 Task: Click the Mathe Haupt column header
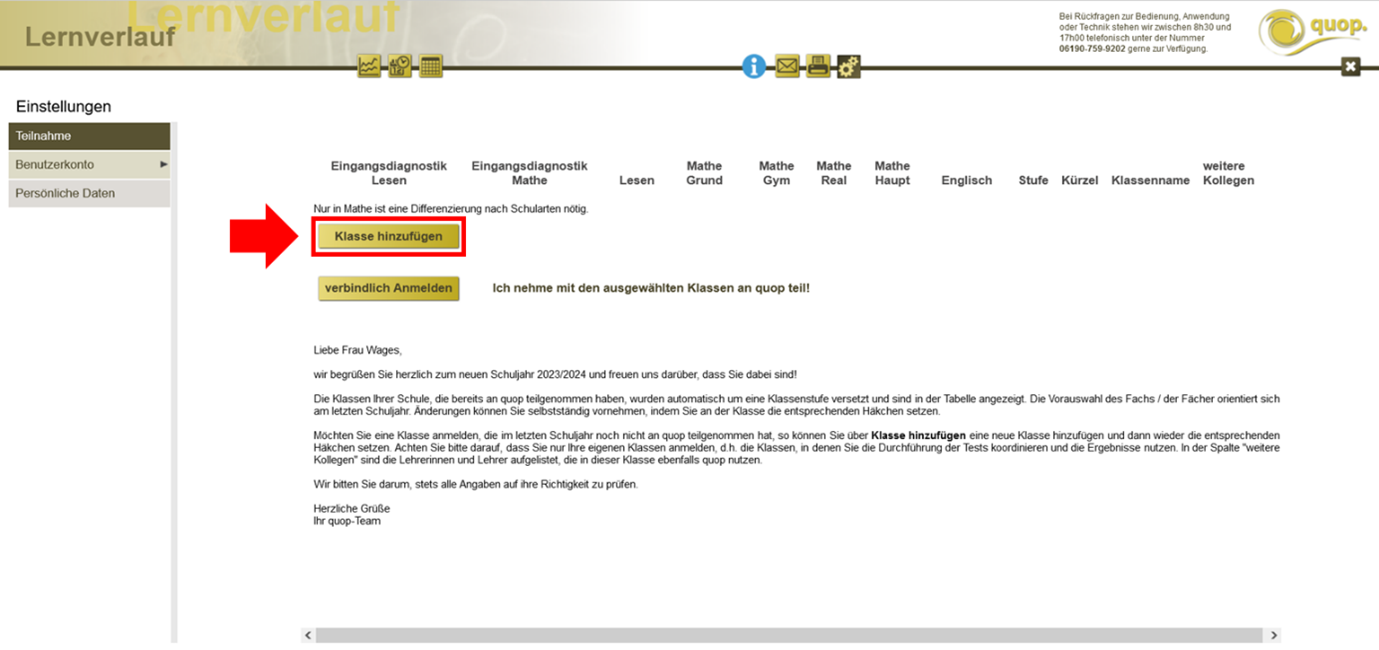coord(892,173)
